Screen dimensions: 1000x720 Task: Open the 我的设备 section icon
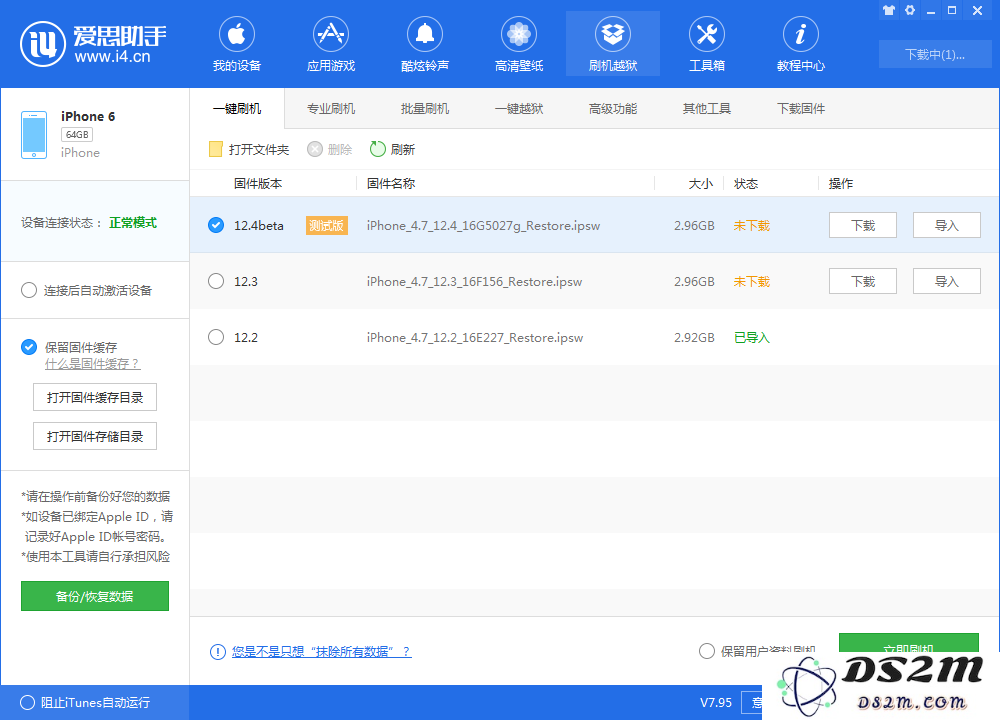point(237,34)
